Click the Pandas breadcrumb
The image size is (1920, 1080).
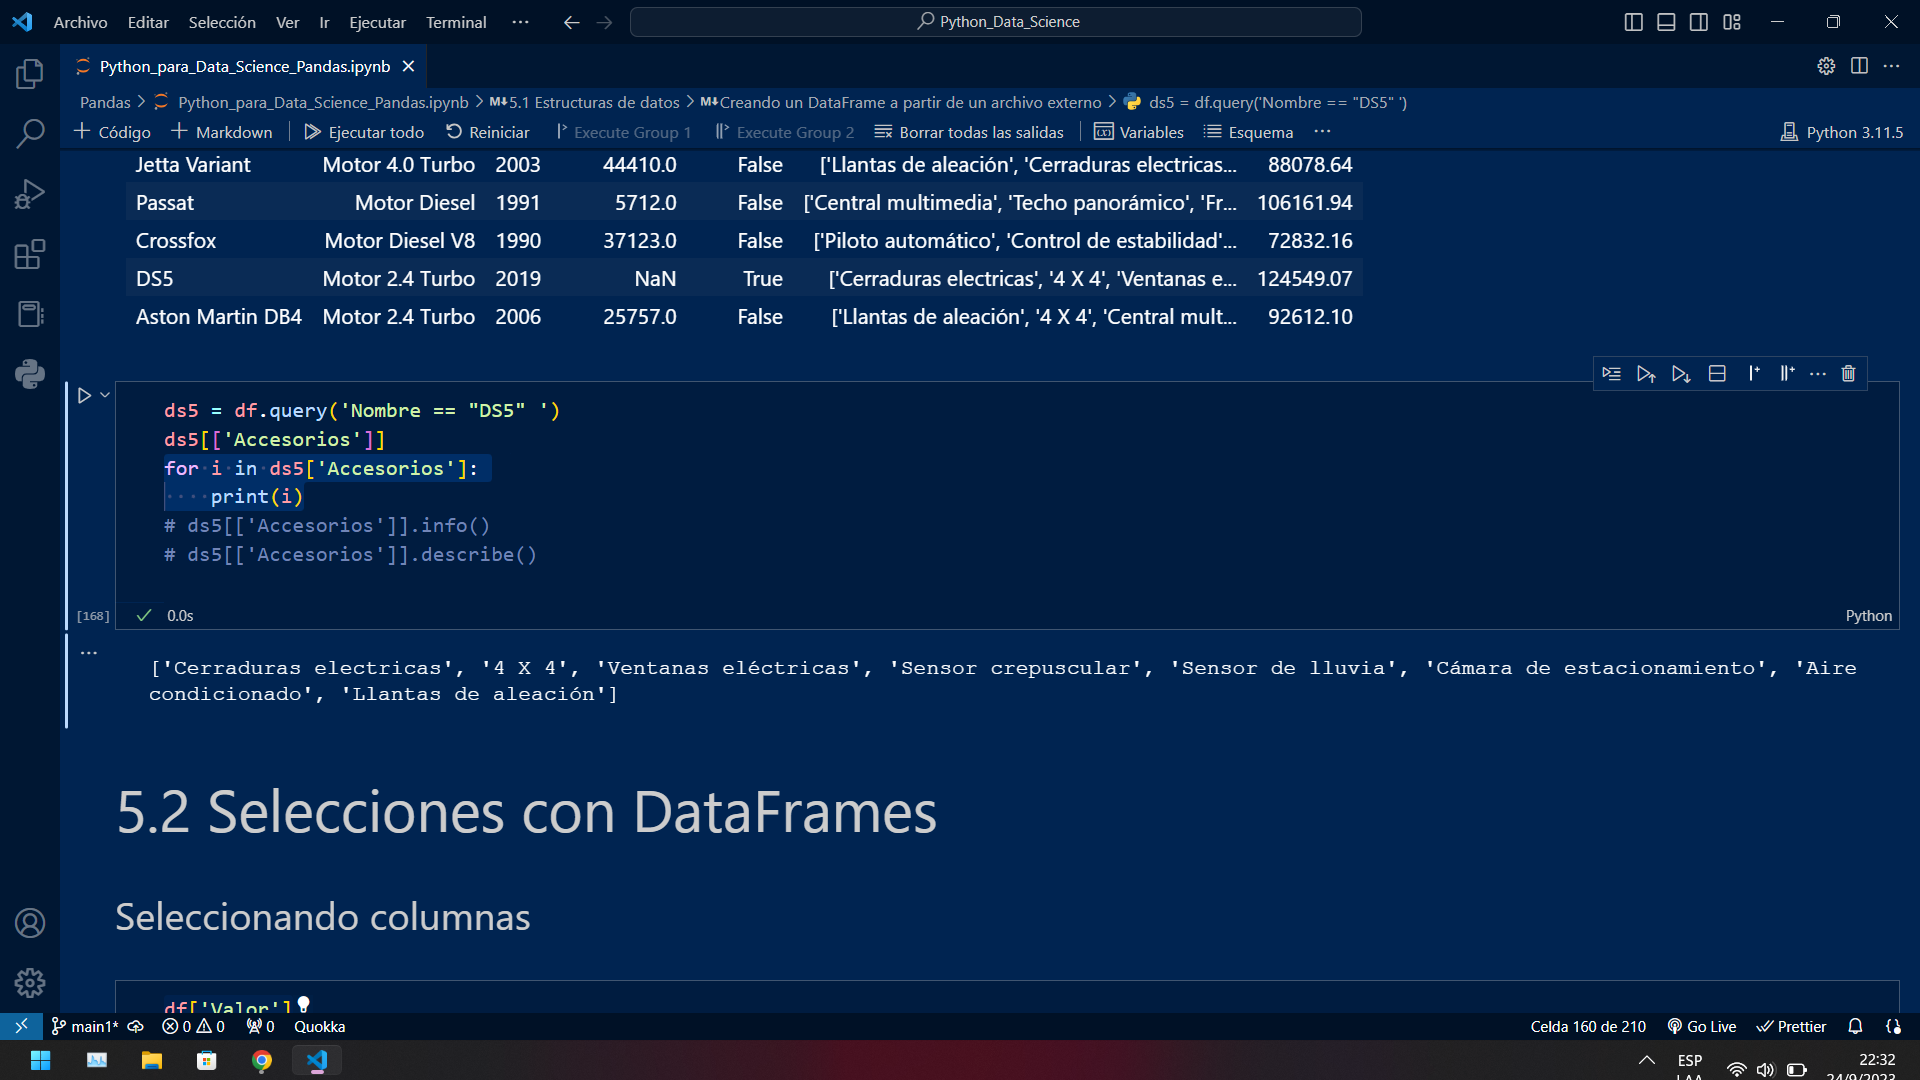[x=105, y=102]
